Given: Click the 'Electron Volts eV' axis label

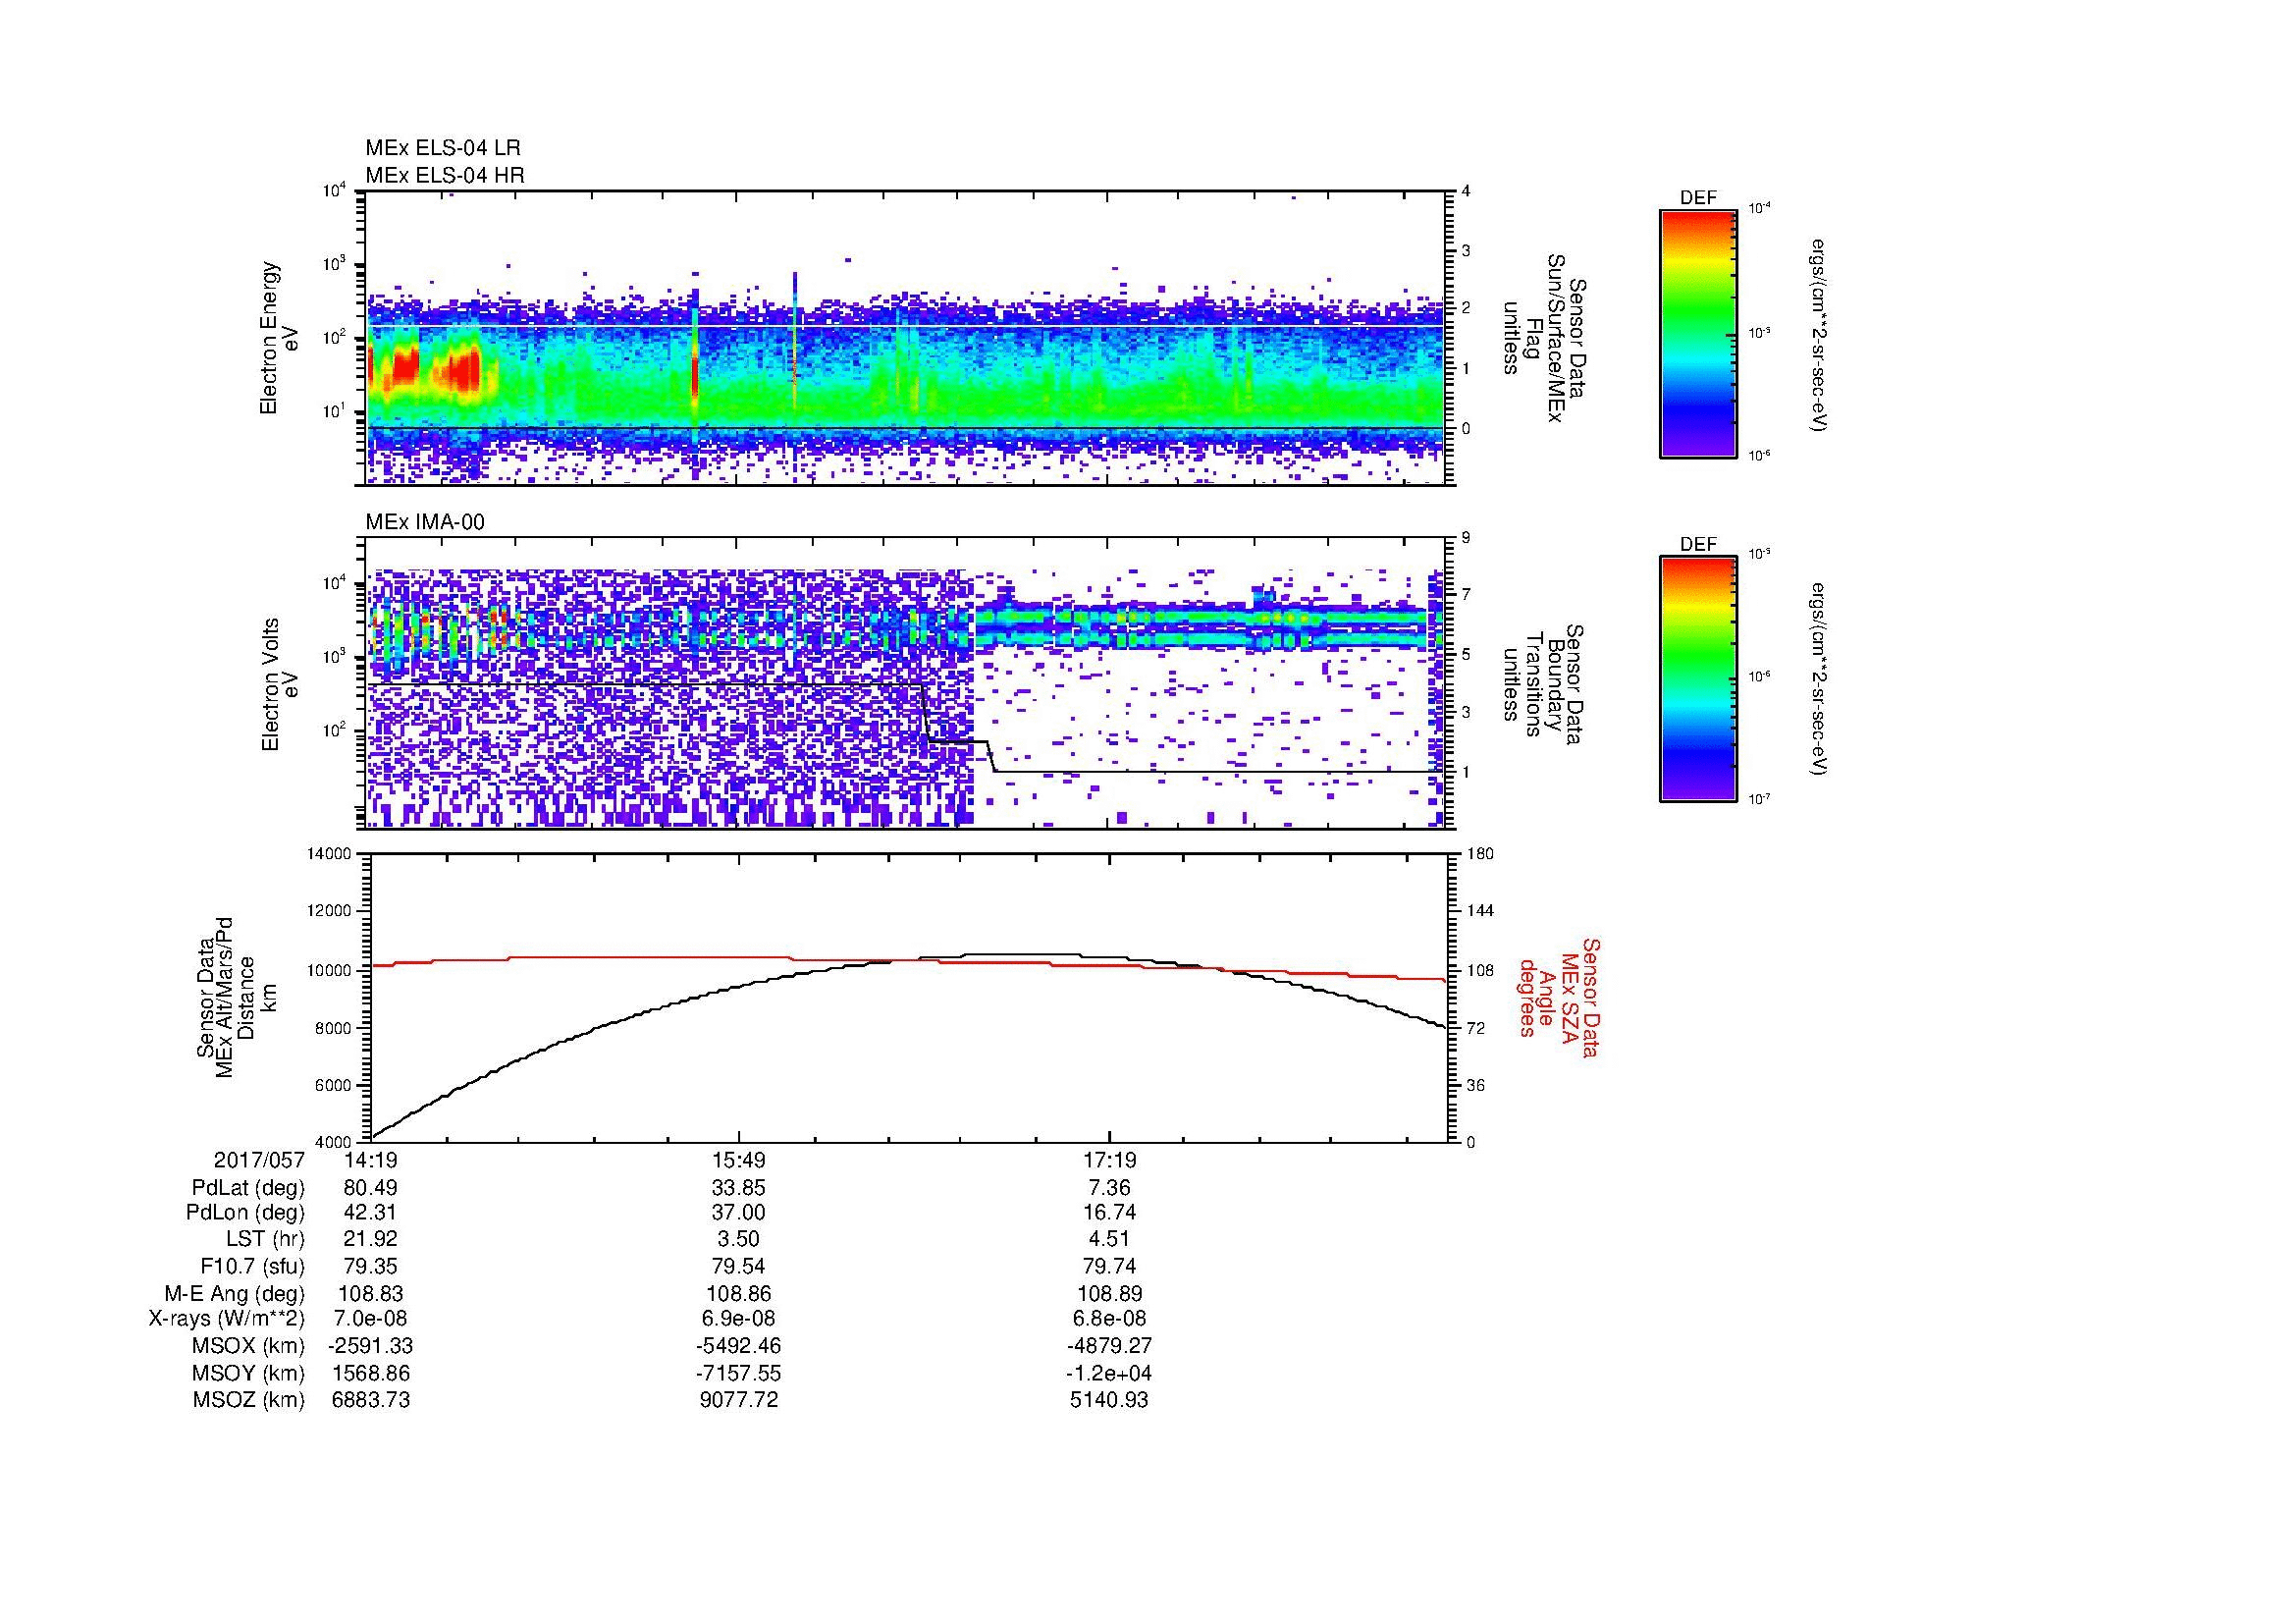Looking at the screenshot, I should click(280, 685).
